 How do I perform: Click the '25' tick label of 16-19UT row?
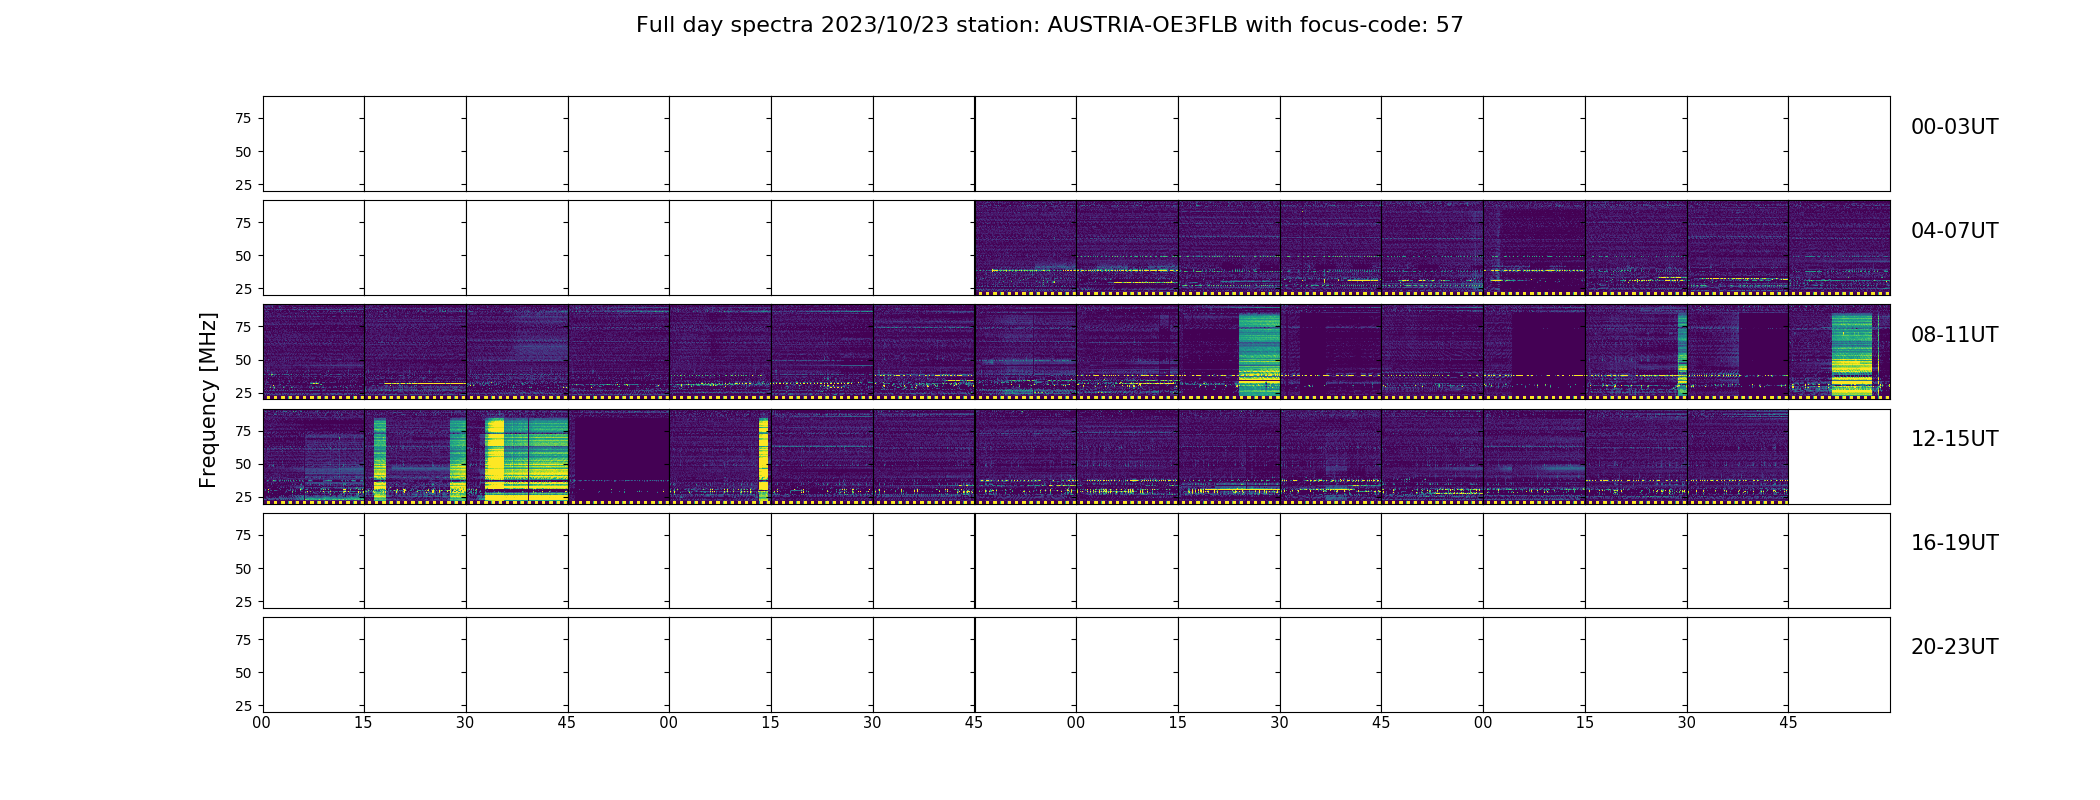pos(243,602)
